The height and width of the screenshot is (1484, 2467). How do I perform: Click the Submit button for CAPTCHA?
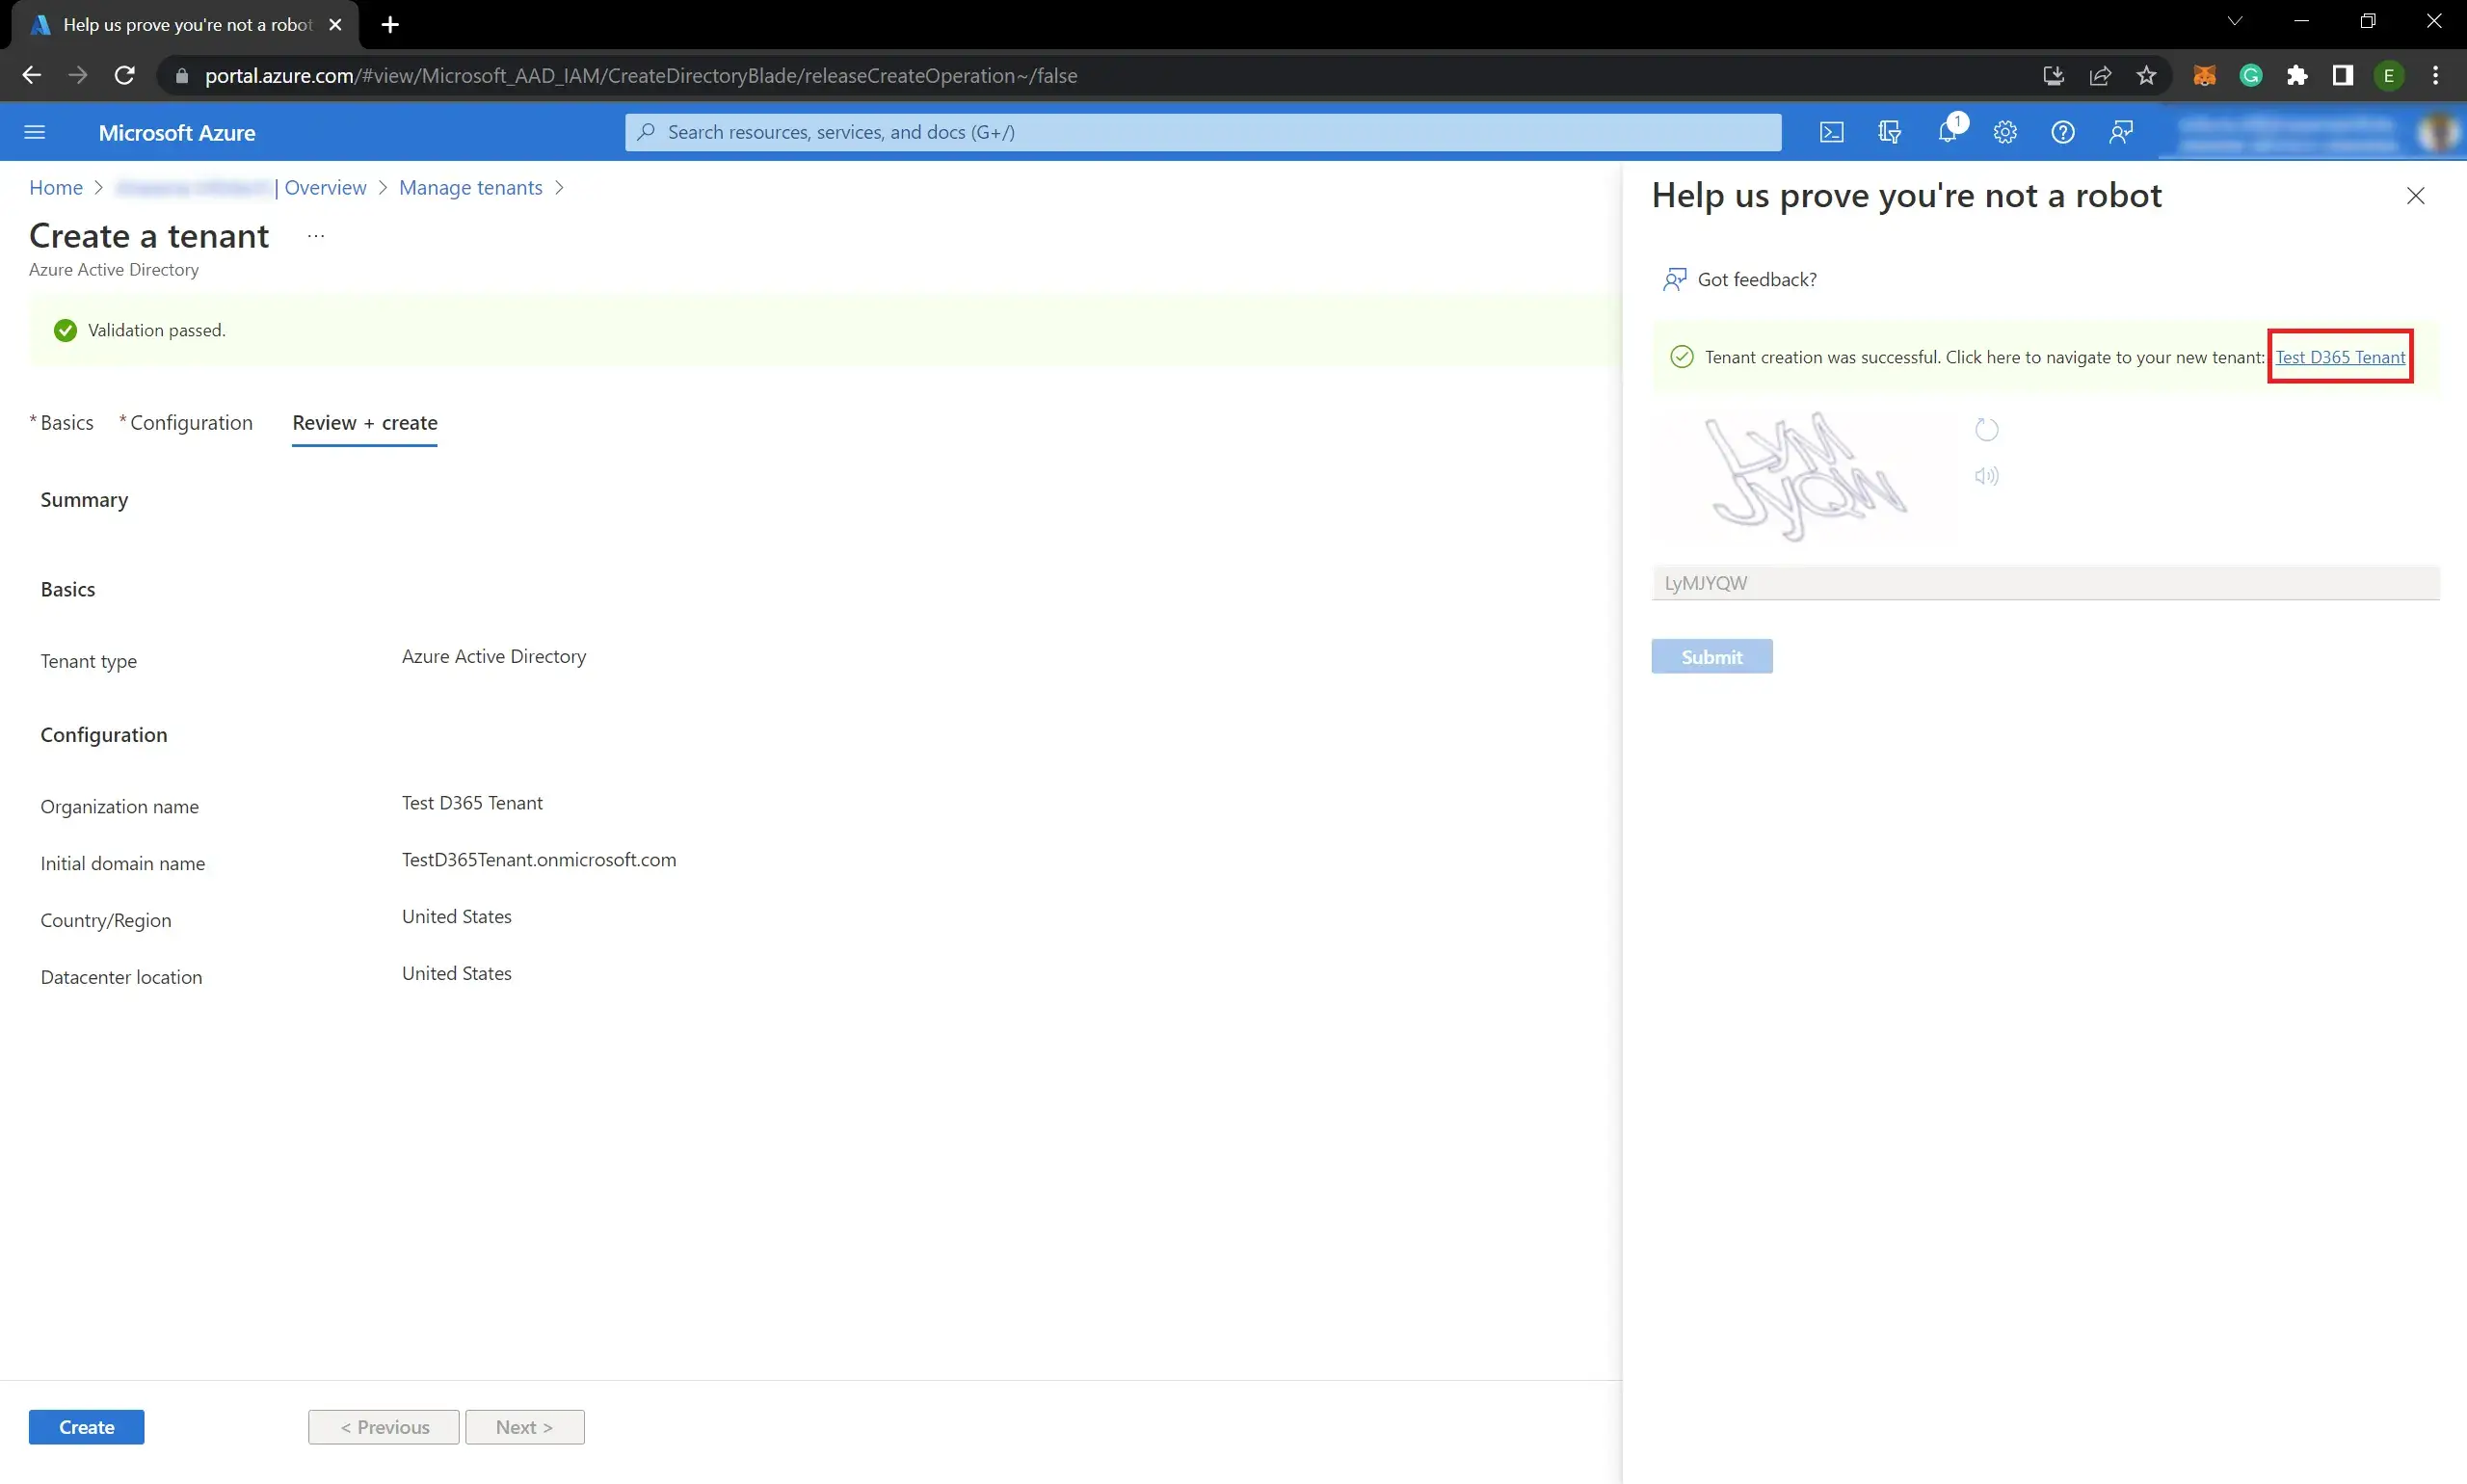click(x=1711, y=655)
